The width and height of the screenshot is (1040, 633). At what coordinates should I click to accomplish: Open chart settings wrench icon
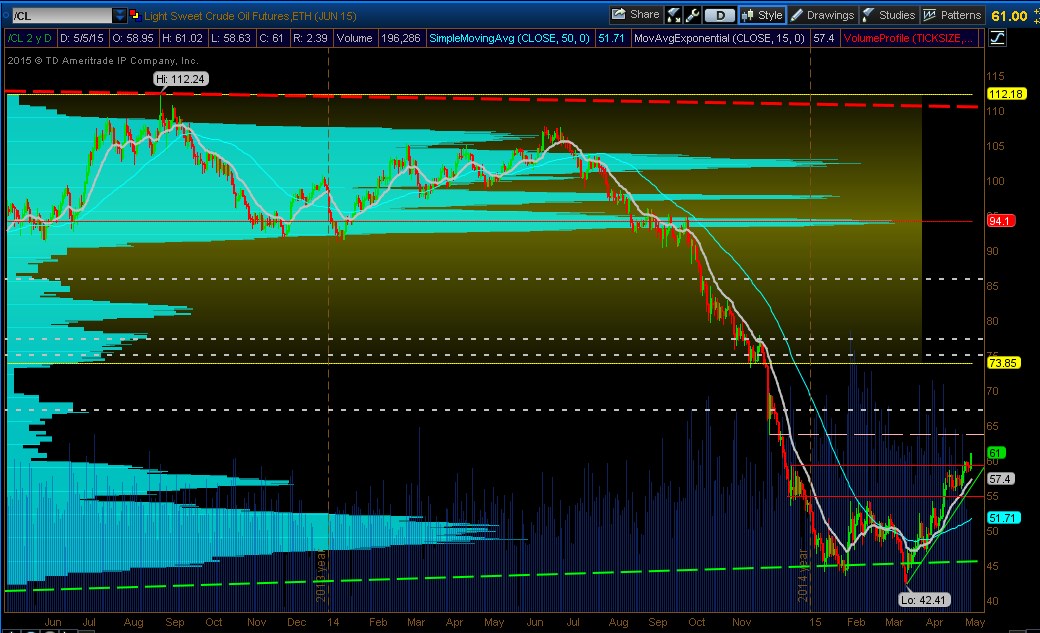(693, 15)
